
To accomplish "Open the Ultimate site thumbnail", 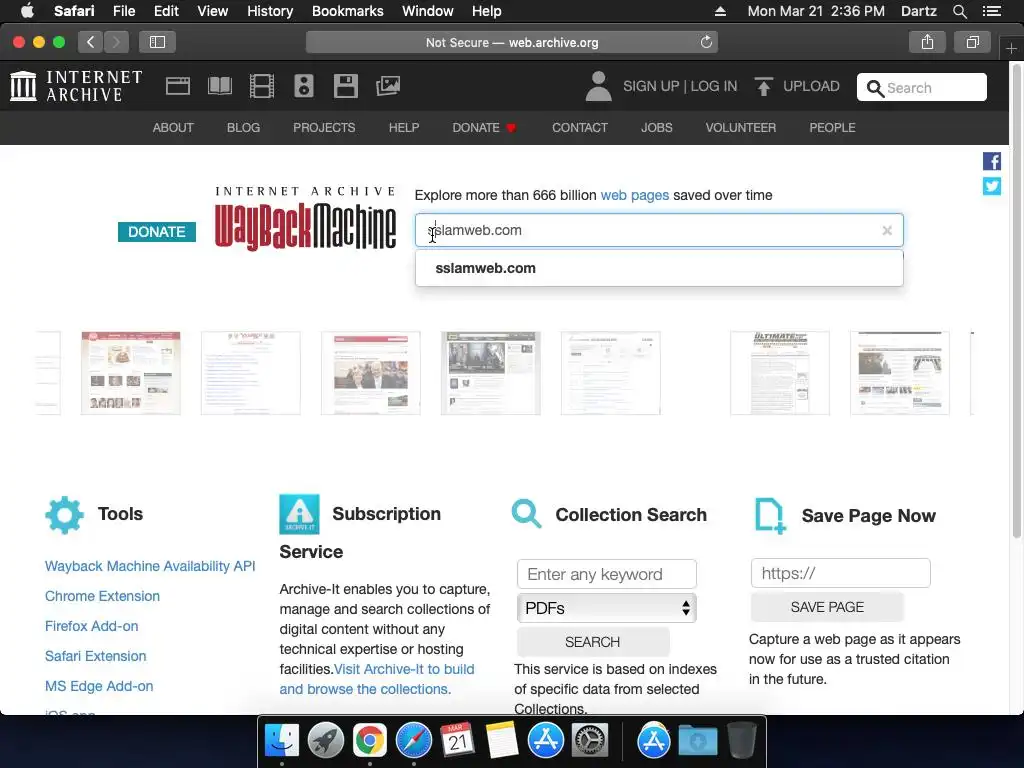I will tap(780, 373).
